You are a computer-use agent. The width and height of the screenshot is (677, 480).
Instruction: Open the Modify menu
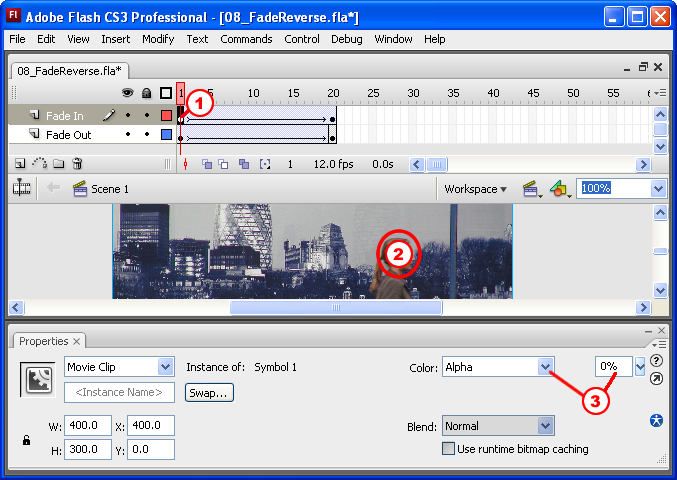[x=158, y=39]
